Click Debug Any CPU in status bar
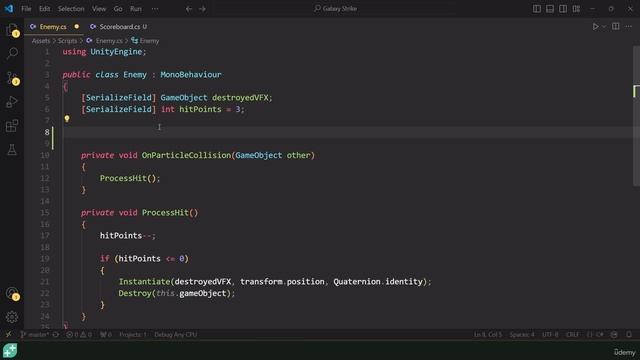This screenshot has width=640, height=360. click(176, 335)
